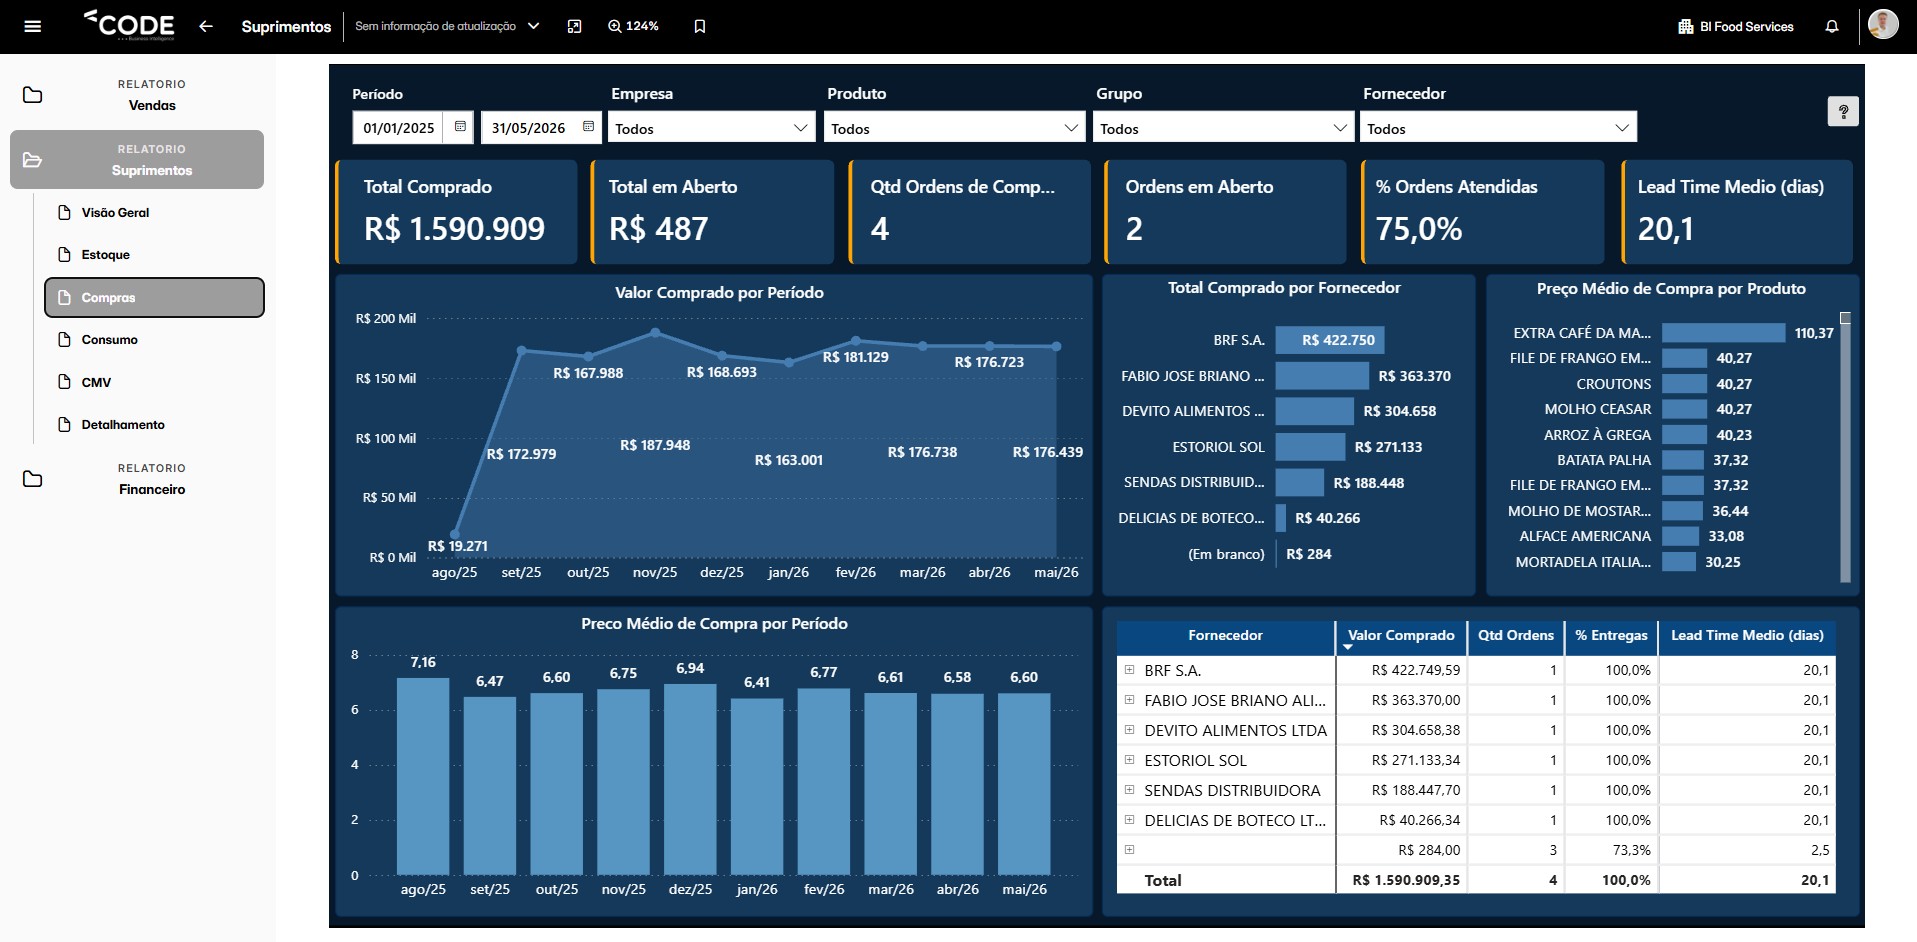1917x942 pixels.
Task: Click the EXTRA CAFÉ DA MA... 110,37 bar
Action: [x=1723, y=333]
